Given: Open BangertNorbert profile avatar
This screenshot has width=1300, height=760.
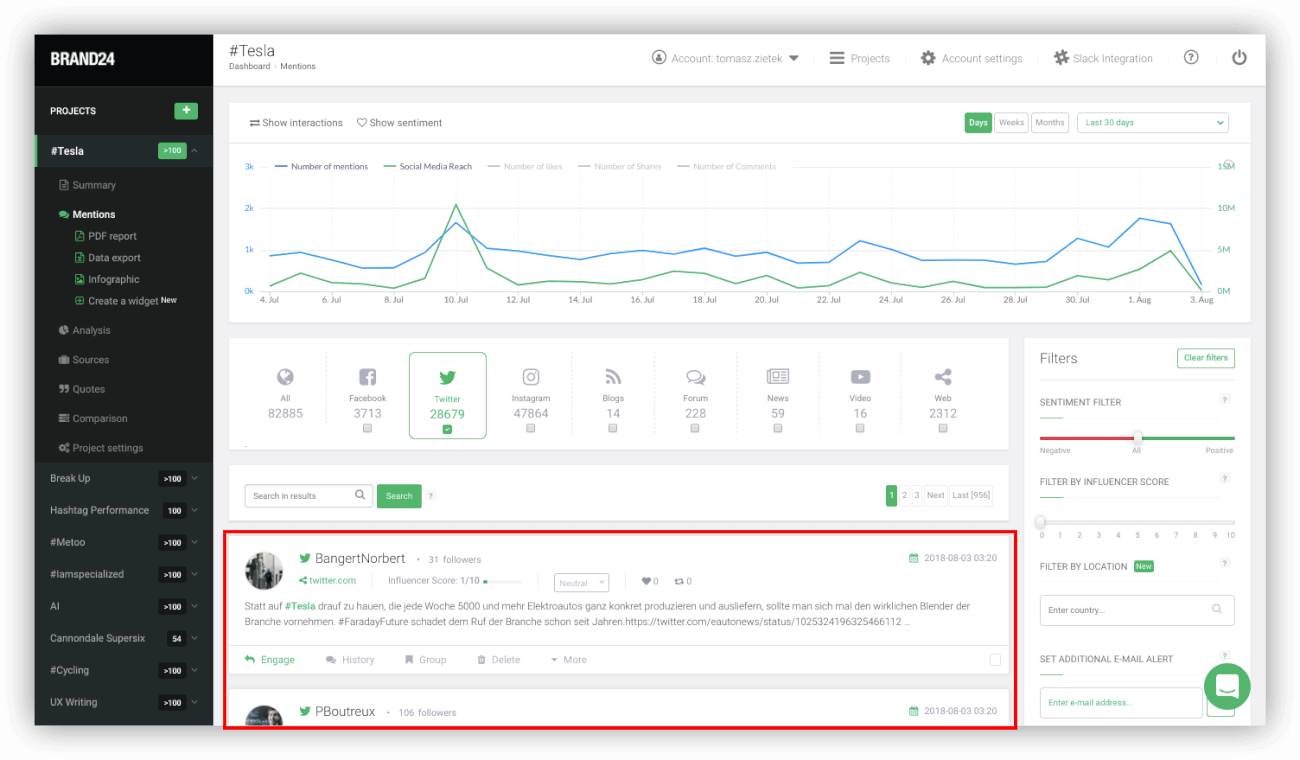Looking at the screenshot, I should 264,571.
